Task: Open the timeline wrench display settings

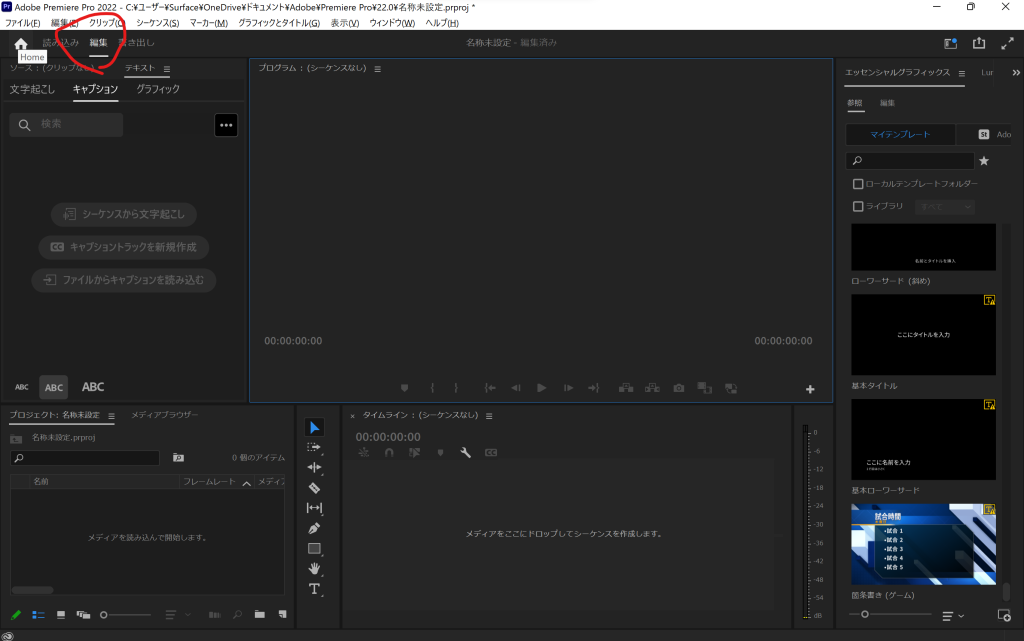Action: 465,453
